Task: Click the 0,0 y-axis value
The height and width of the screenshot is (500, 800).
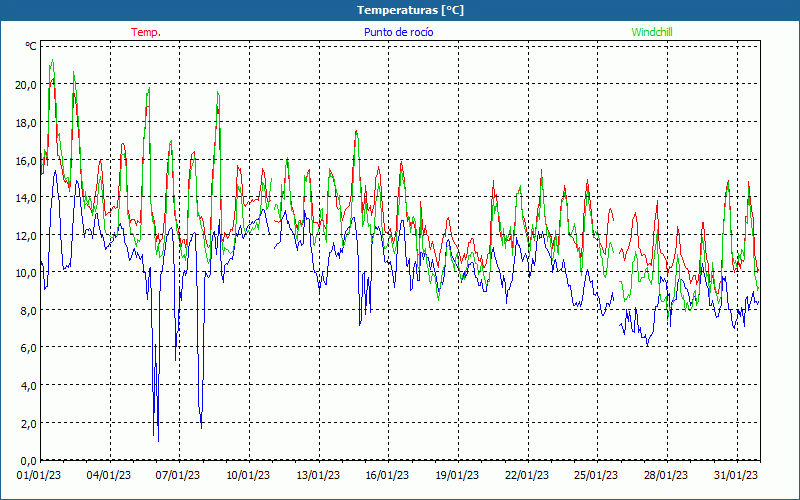Action: point(28,461)
